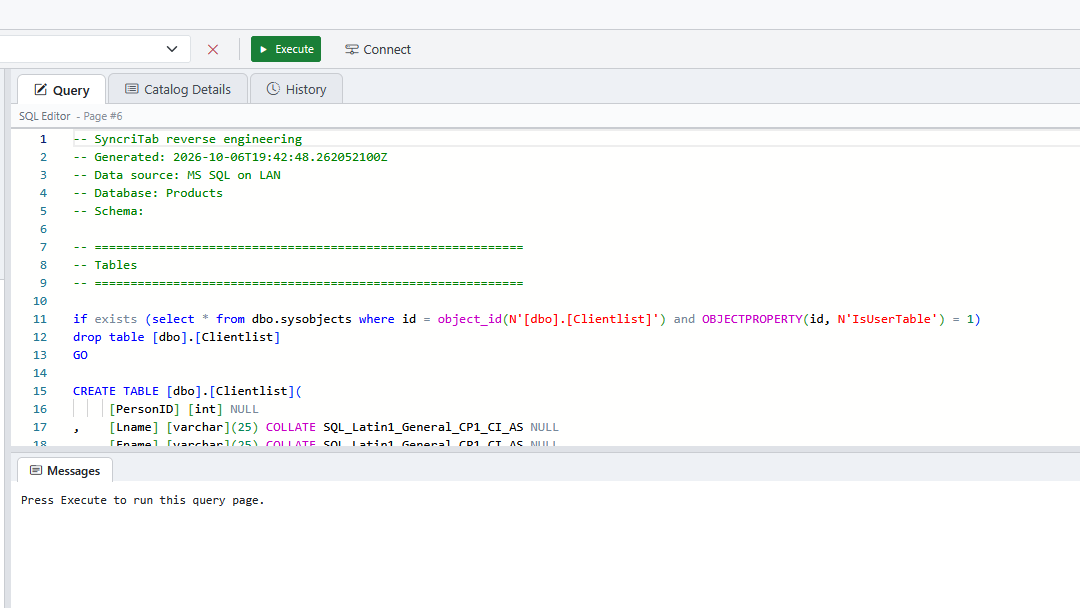The image size is (1080, 608).
Task: Click the Tables comment on line 8
Action: (105, 265)
